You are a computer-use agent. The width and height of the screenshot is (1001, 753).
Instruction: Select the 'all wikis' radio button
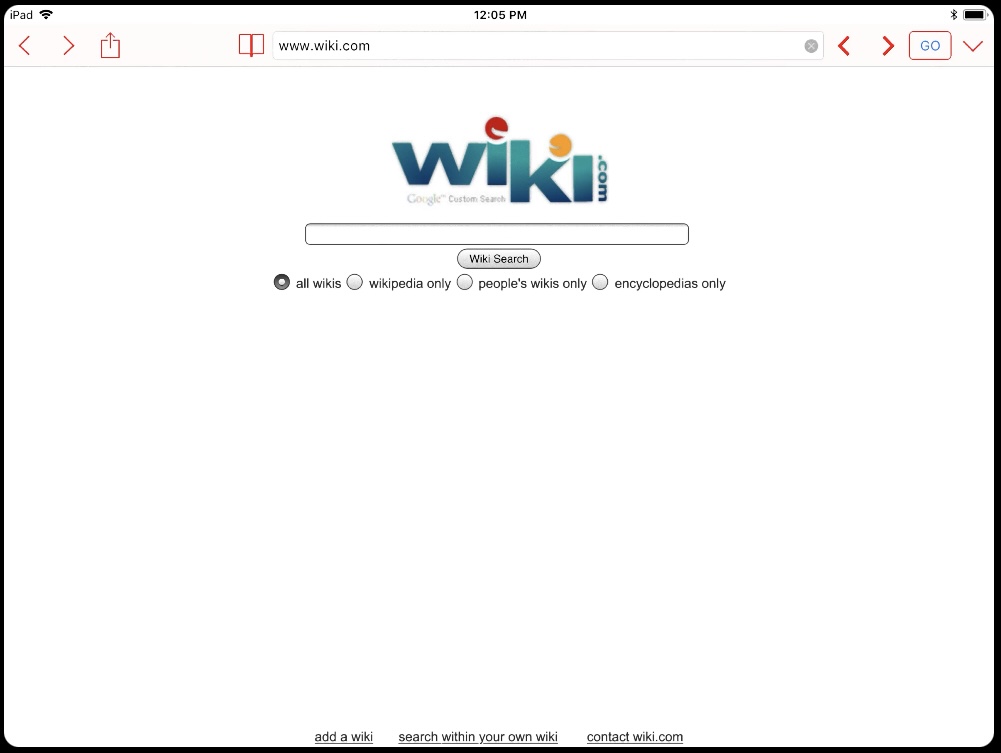(x=282, y=282)
